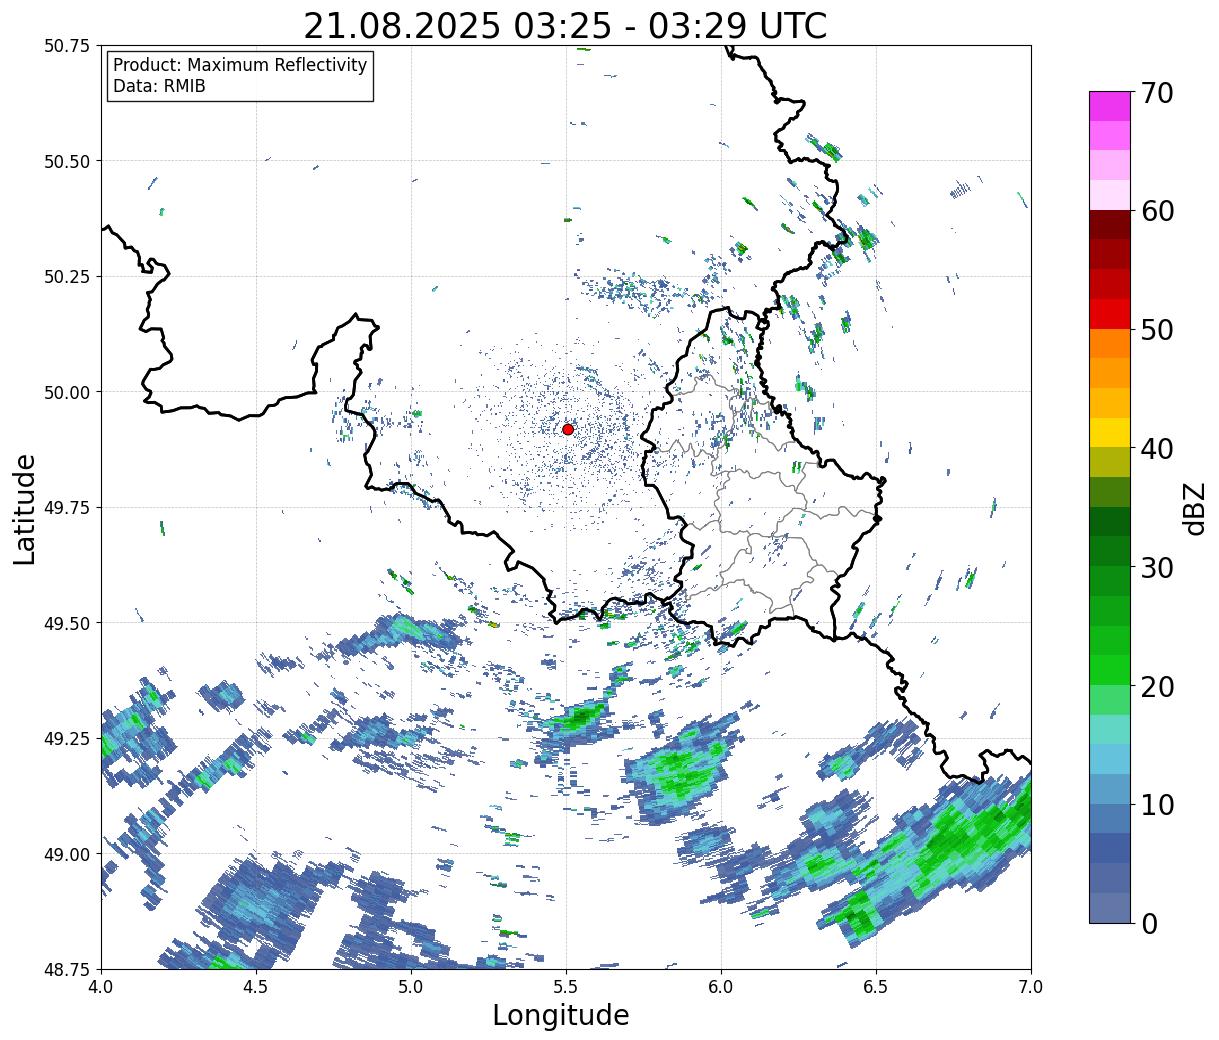Click the dBZ colorbar label
The width and height of the screenshot is (1219, 1040).
[1194, 508]
